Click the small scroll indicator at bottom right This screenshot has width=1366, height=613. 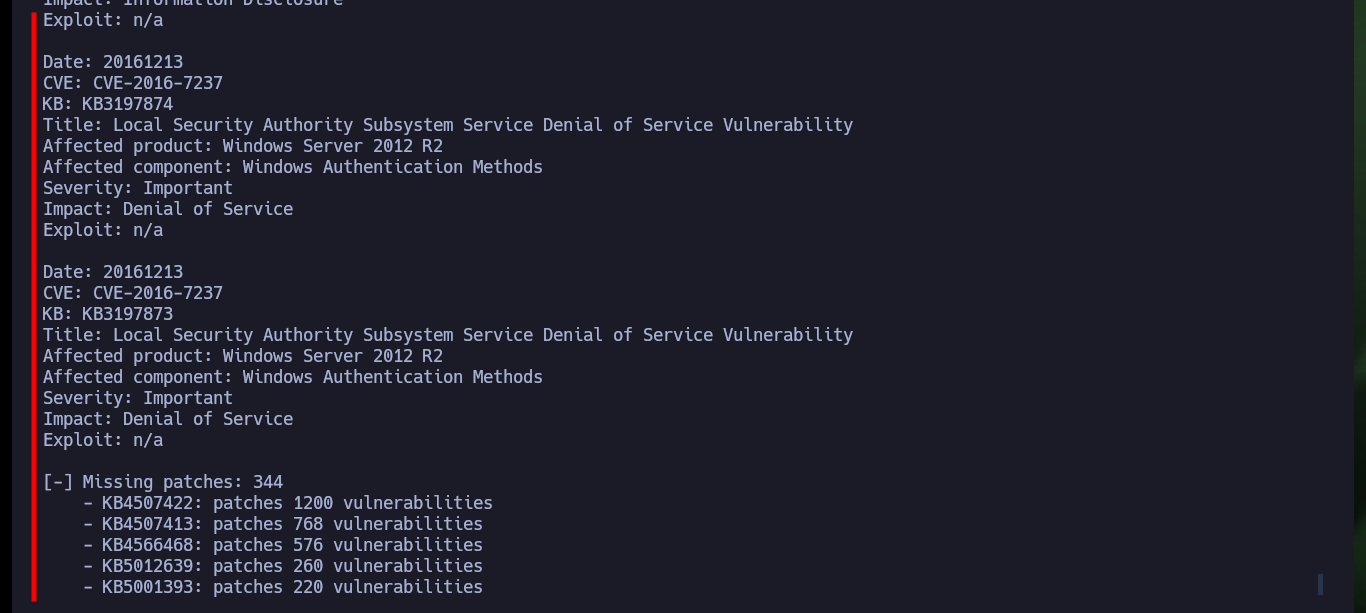click(1321, 584)
